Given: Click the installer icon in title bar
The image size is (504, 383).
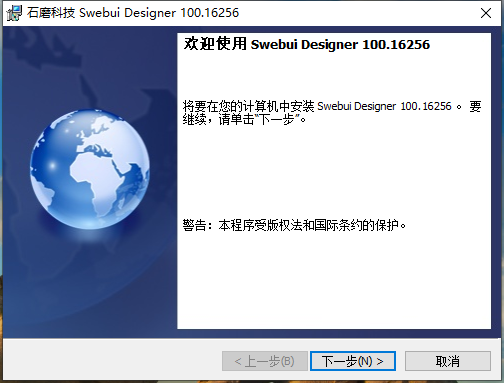Looking at the screenshot, I should pyautogui.click(x=14, y=13).
